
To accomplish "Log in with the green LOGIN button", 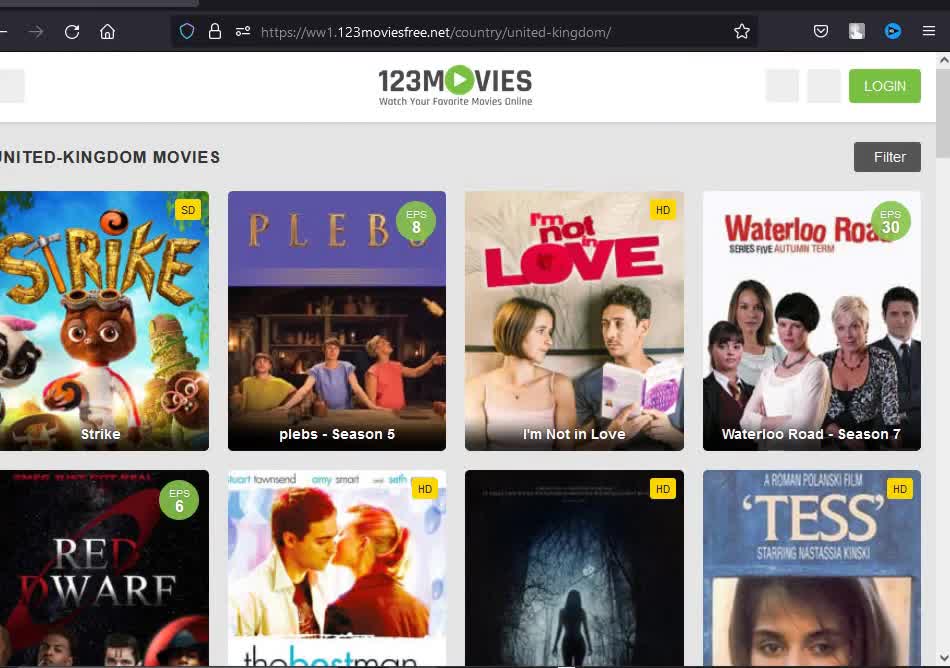I will [885, 86].
